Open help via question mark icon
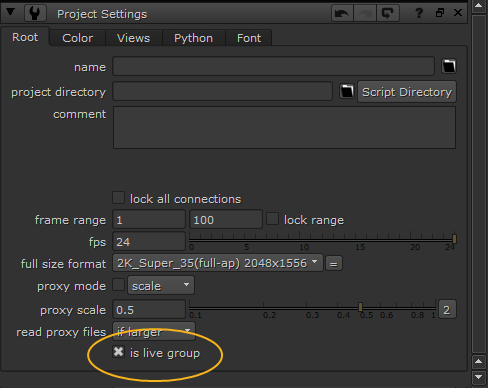The width and height of the screenshot is (488, 388). pos(419,13)
